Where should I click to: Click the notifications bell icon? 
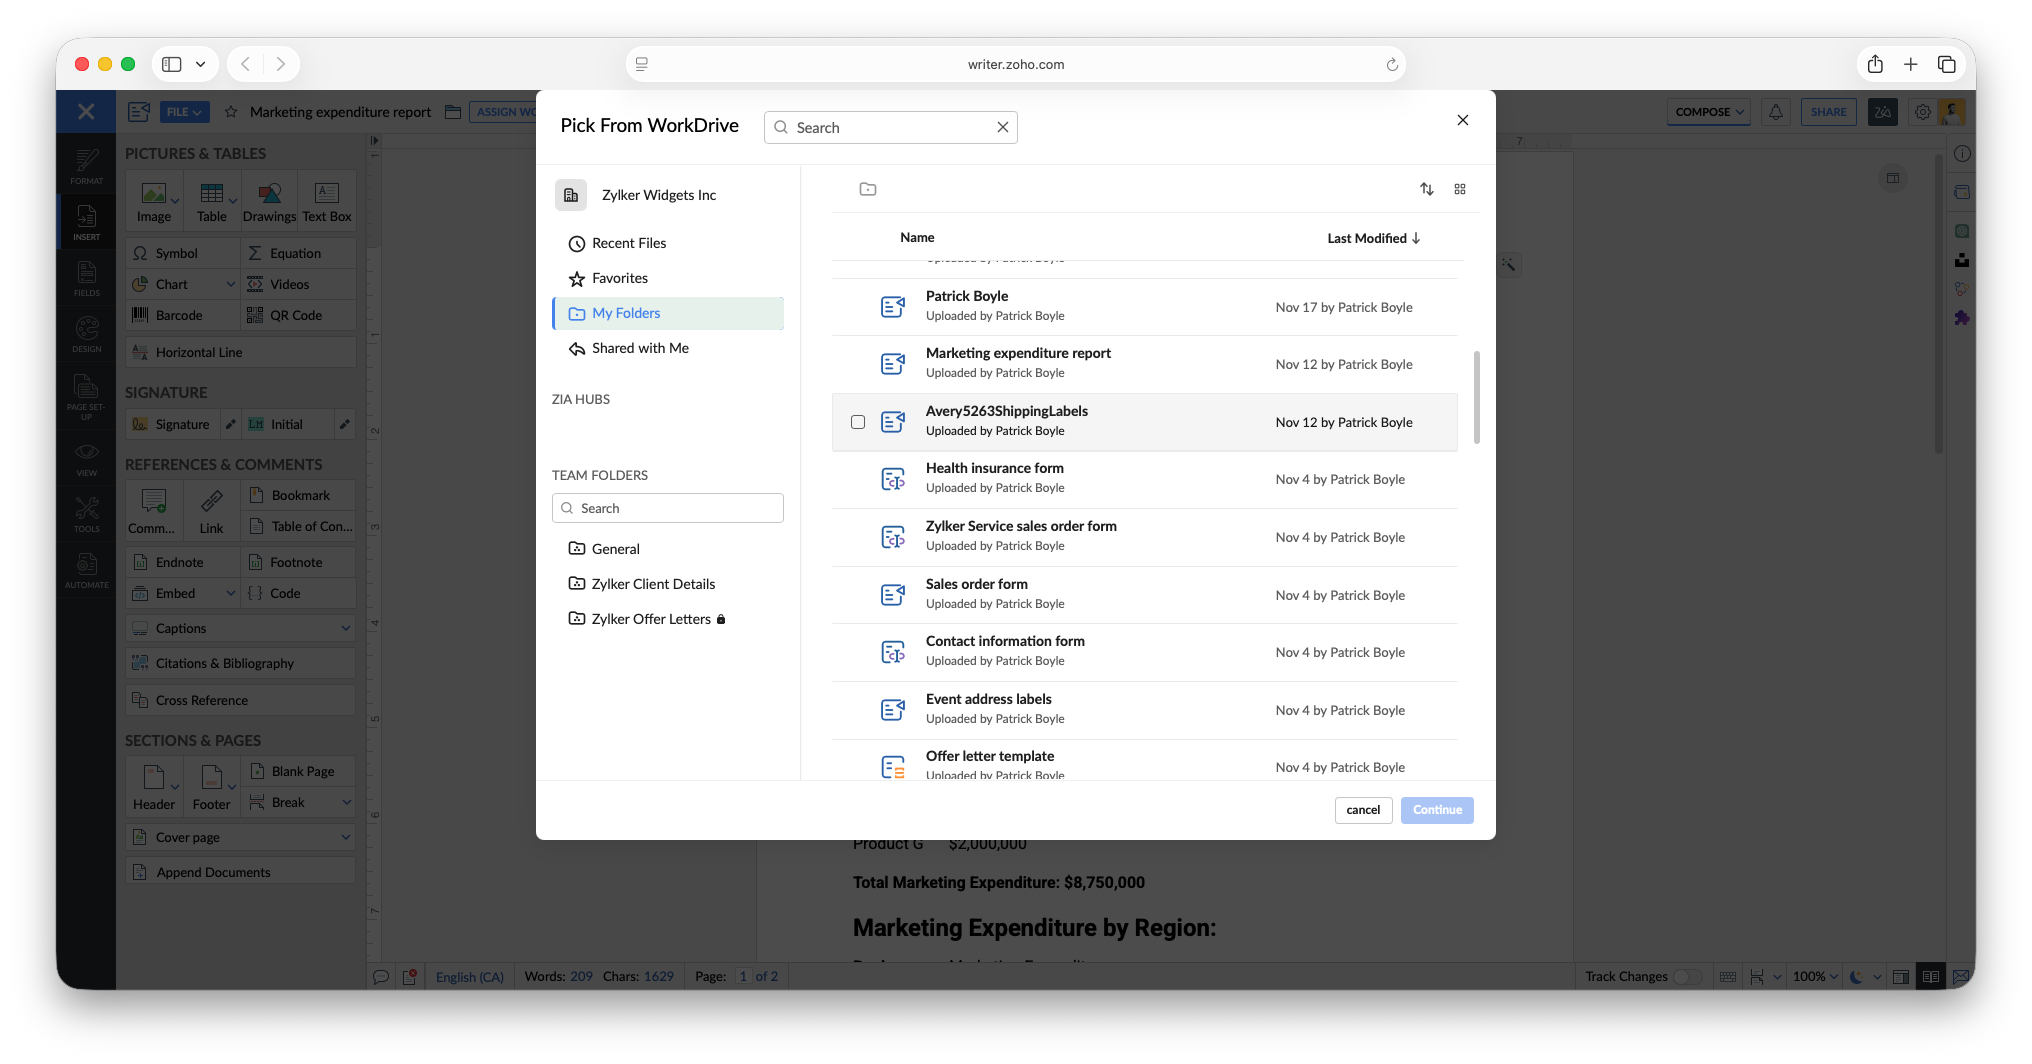[x=1776, y=112]
